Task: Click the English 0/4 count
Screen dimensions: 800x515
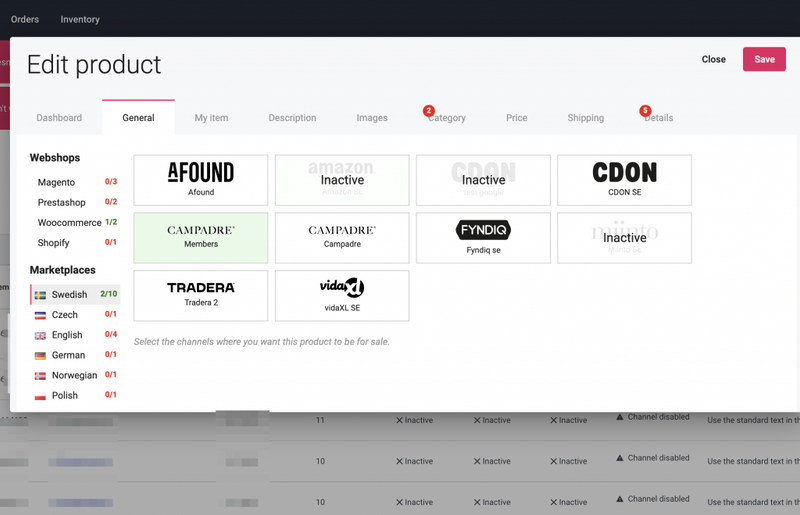Action: (111, 334)
